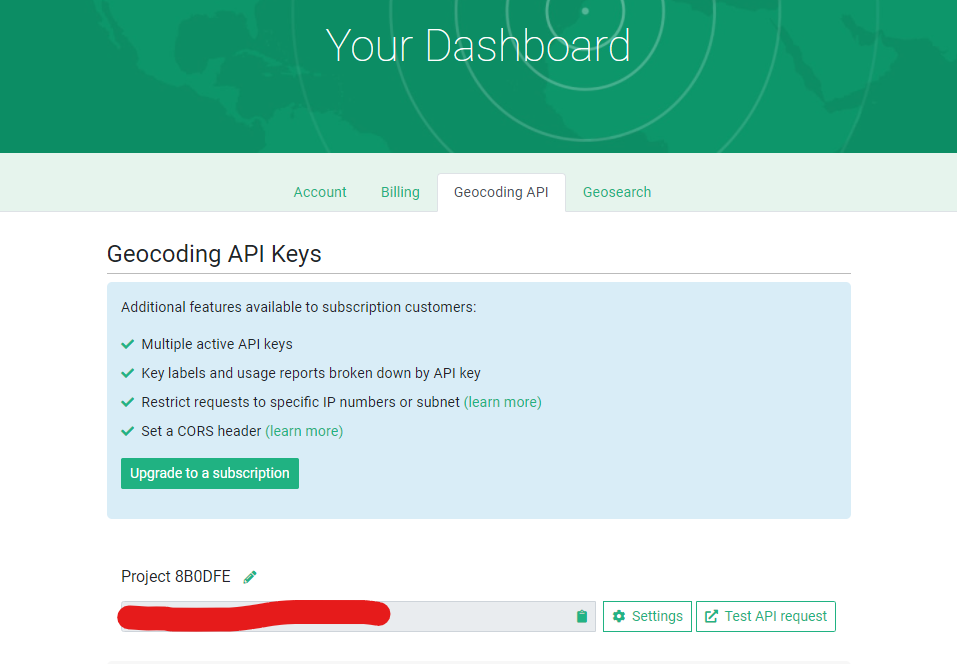The width and height of the screenshot is (957, 664).
Task: Click Additional features available text
Action: pyautogui.click(x=298, y=307)
